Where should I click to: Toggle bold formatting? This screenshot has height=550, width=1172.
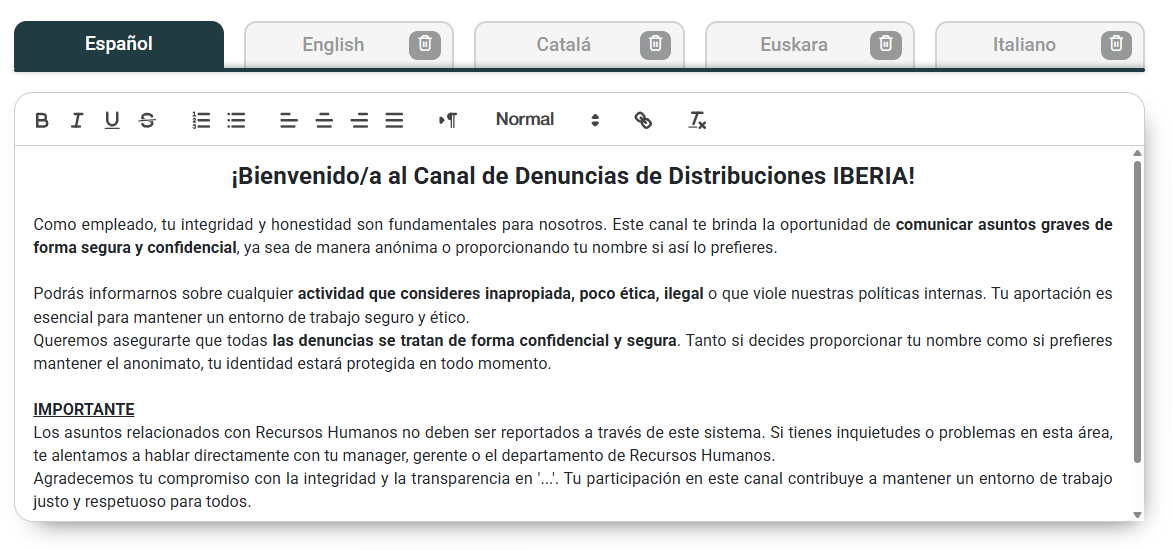pyautogui.click(x=43, y=120)
